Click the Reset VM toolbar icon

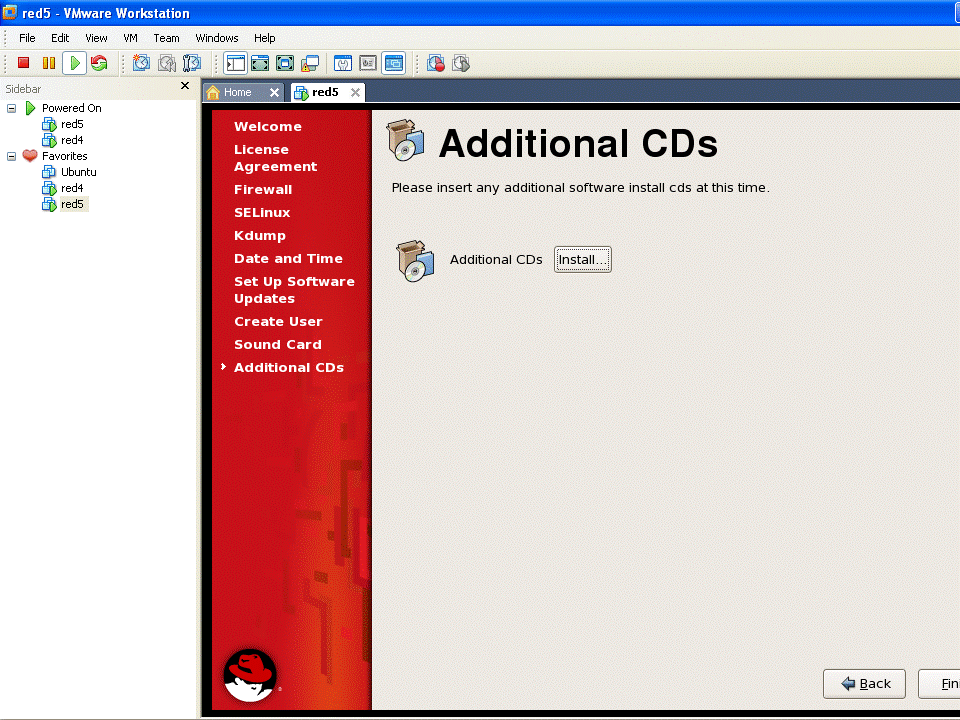pyautogui.click(x=99, y=63)
